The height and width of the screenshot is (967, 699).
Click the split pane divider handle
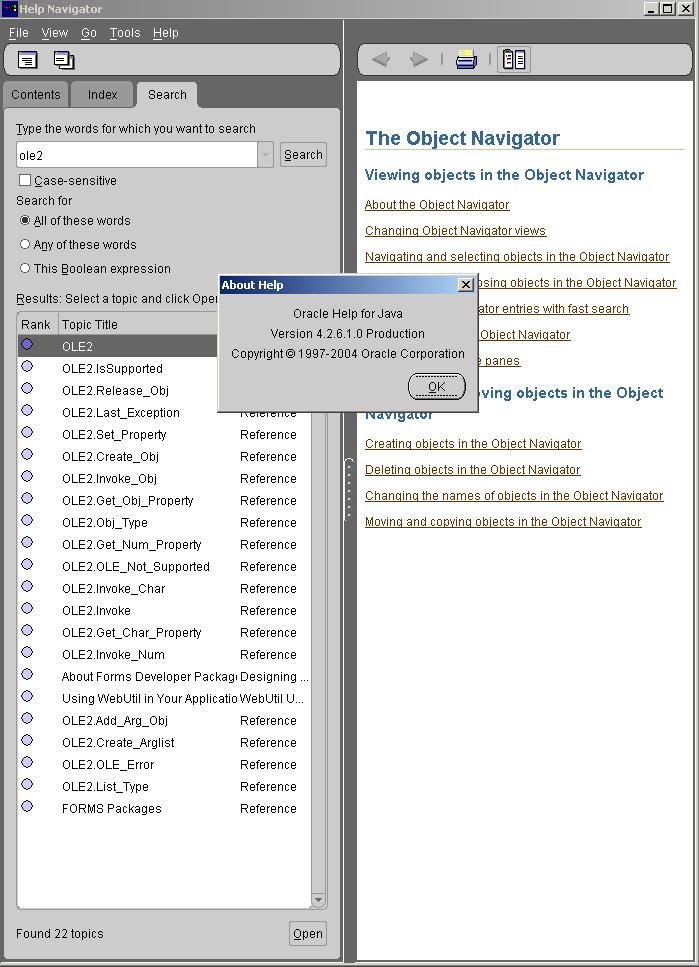349,491
